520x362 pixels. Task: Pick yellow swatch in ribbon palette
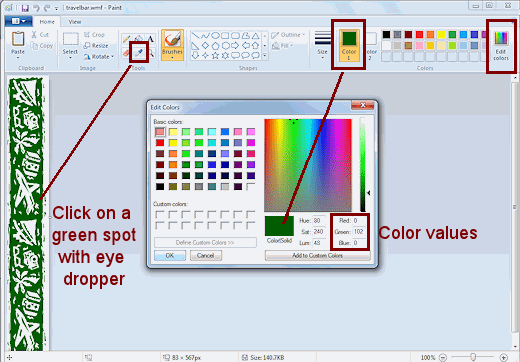tap(441, 34)
